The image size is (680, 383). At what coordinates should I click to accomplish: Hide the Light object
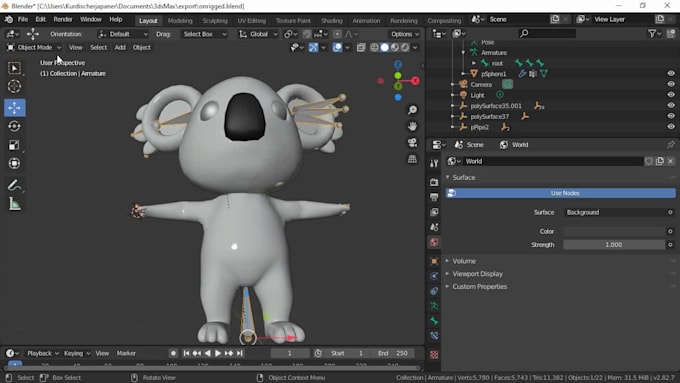click(x=670, y=95)
